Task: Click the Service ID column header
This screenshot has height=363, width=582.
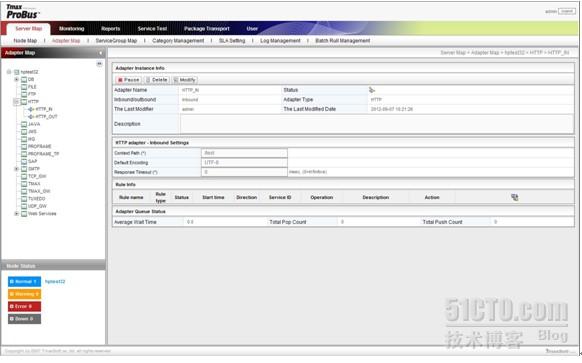Action: pos(280,197)
